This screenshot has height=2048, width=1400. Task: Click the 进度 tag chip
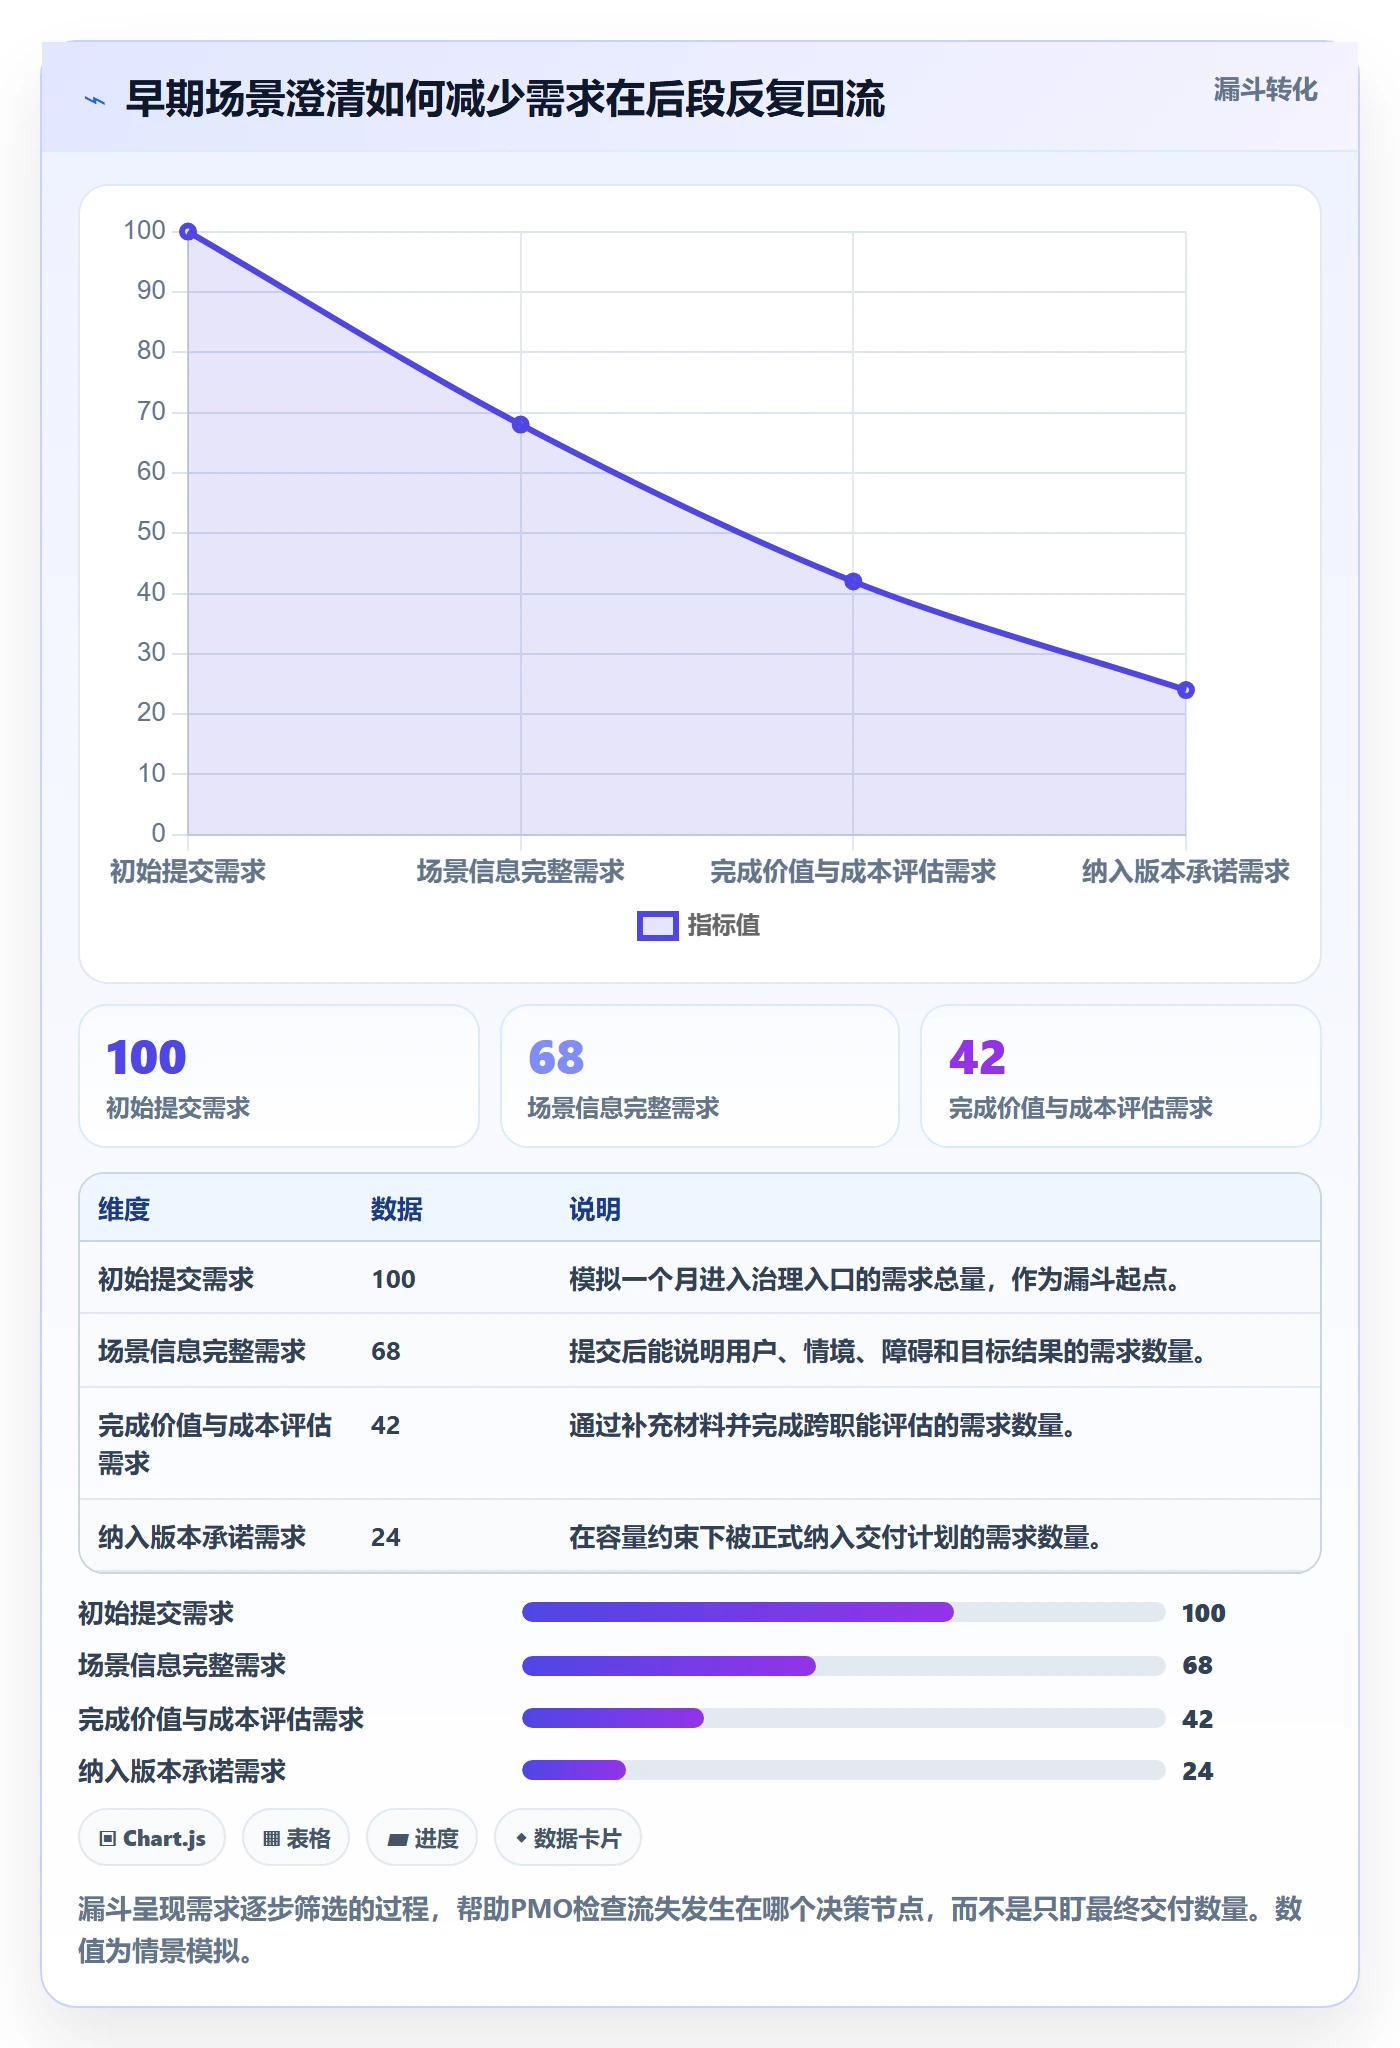tap(422, 1838)
